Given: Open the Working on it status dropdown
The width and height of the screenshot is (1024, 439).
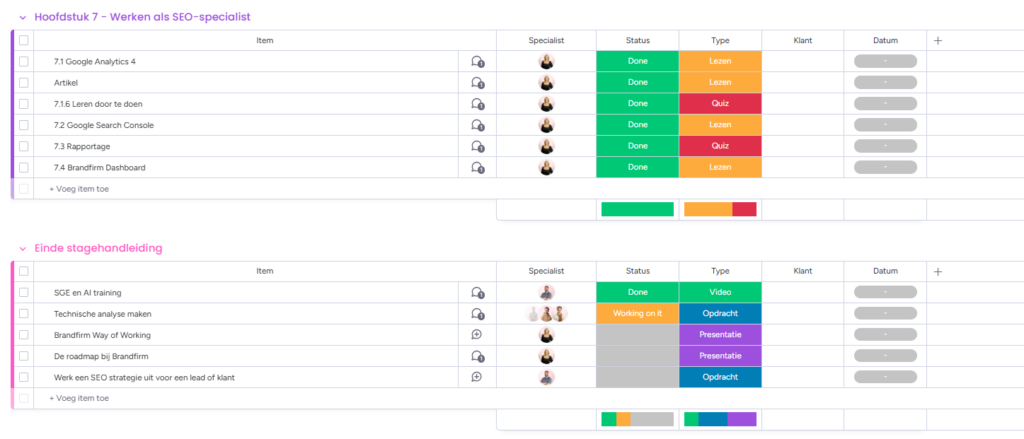Looking at the screenshot, I should click(637, 314).
